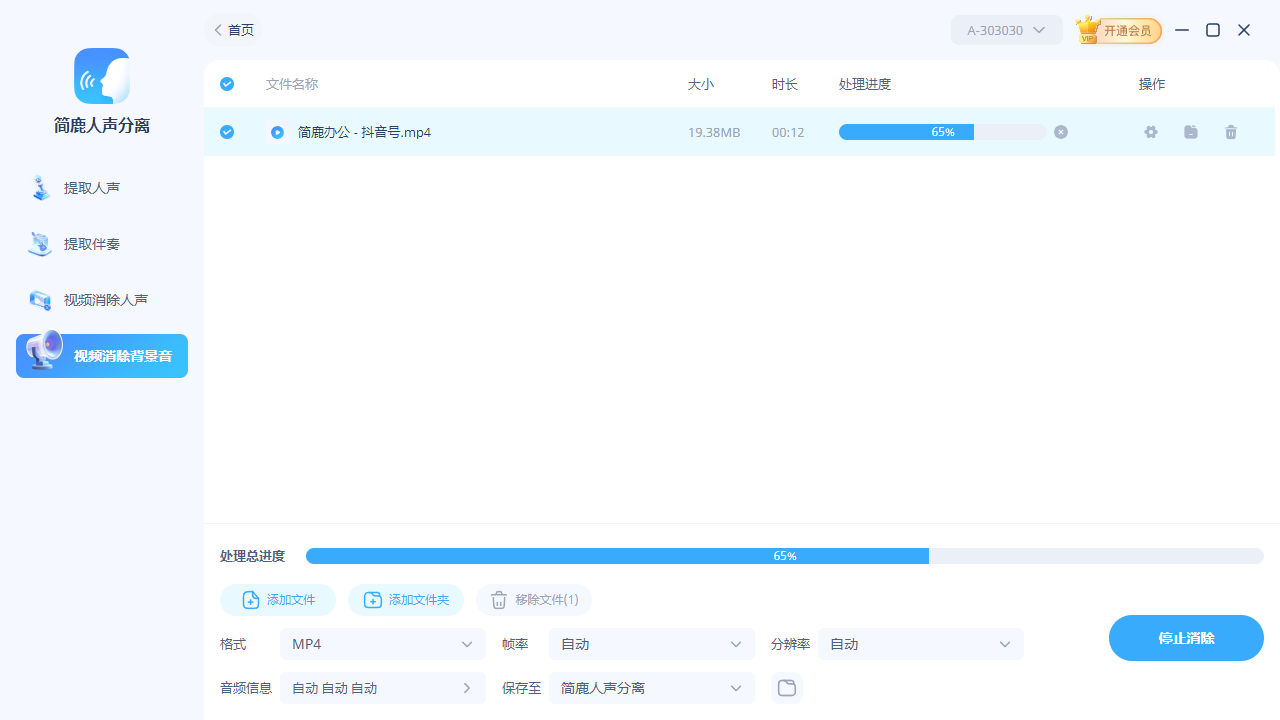The image size is (1280, 720).
Task: Open output folder of 简鹿办公 file
Action: click(1191, 132)
